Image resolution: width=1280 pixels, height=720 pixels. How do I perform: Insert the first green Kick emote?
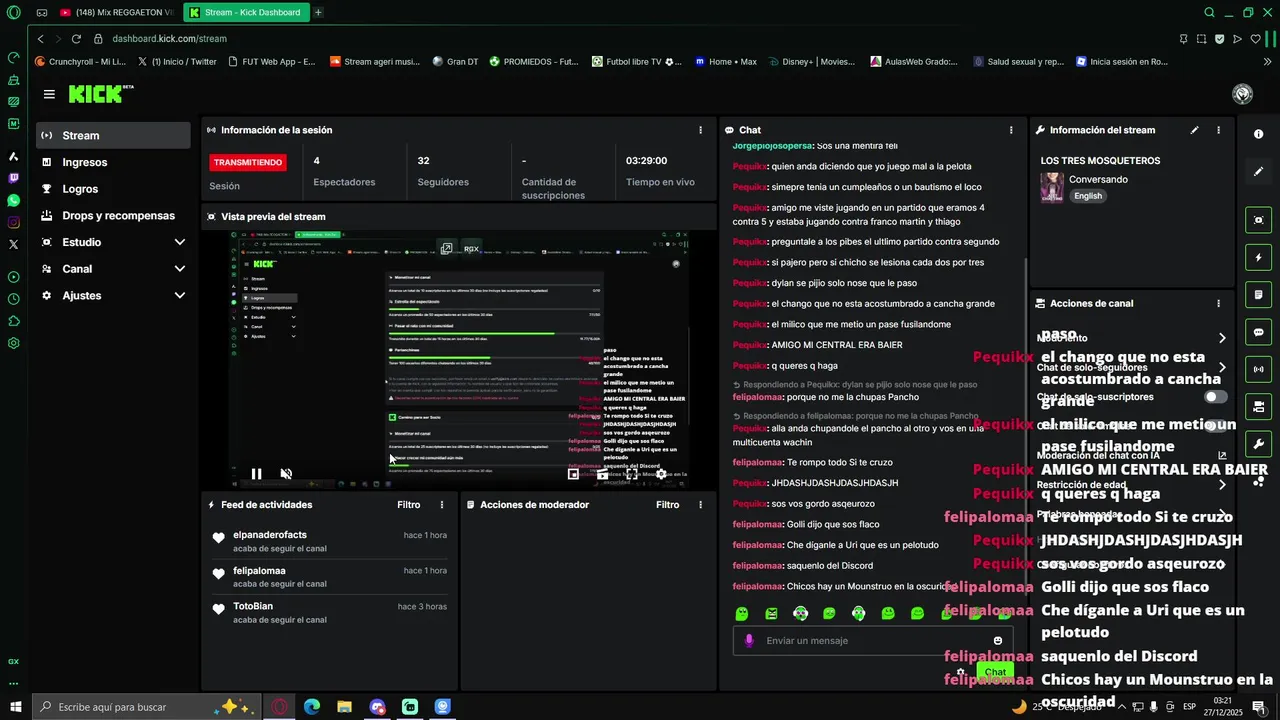pos(742,614)
